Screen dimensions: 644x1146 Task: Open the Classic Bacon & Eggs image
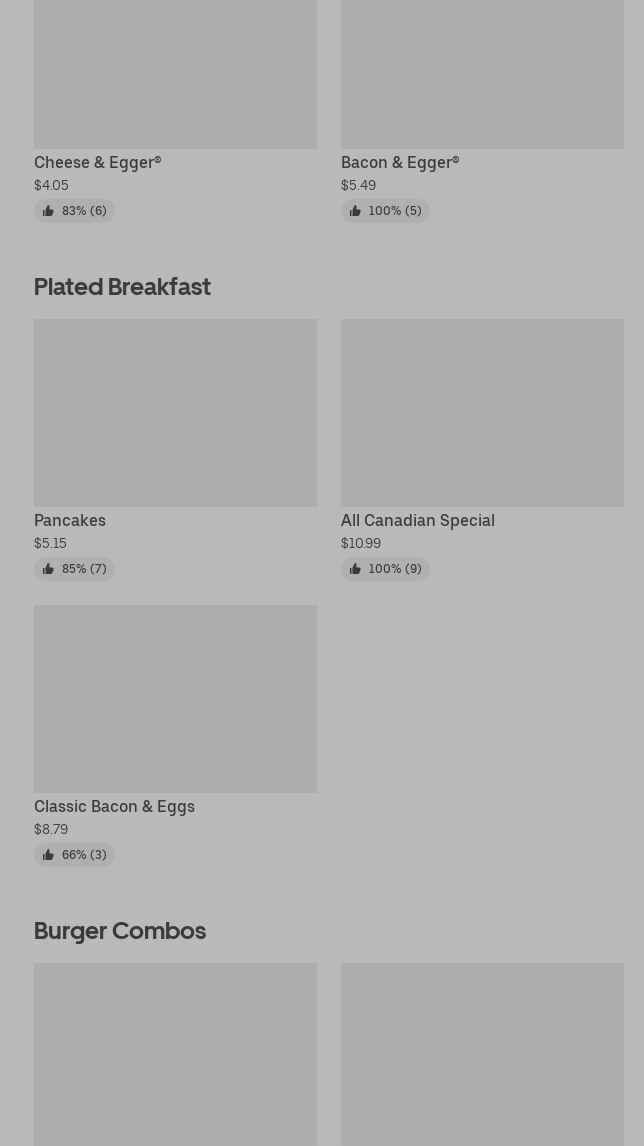point(175,698)
